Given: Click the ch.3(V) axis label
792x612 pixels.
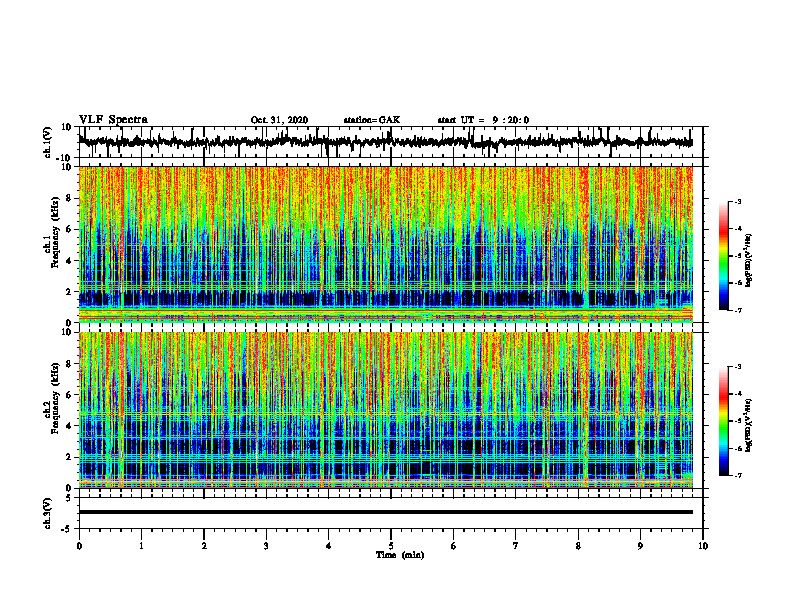Looking at the screenshot, I should (48, 513).
